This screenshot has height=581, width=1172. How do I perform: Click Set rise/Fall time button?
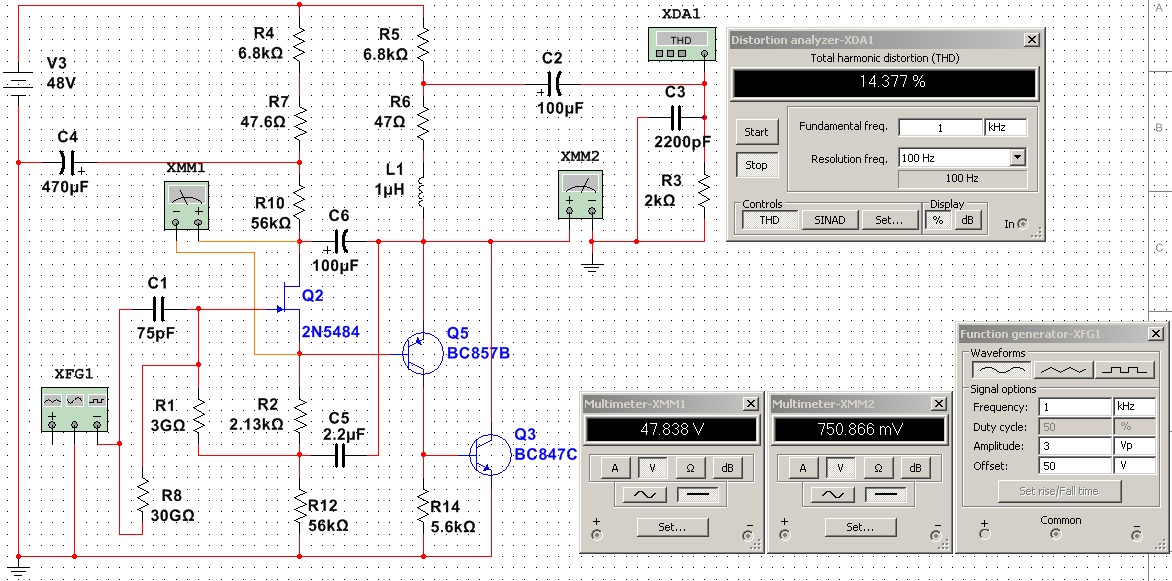coord(1060,491)
